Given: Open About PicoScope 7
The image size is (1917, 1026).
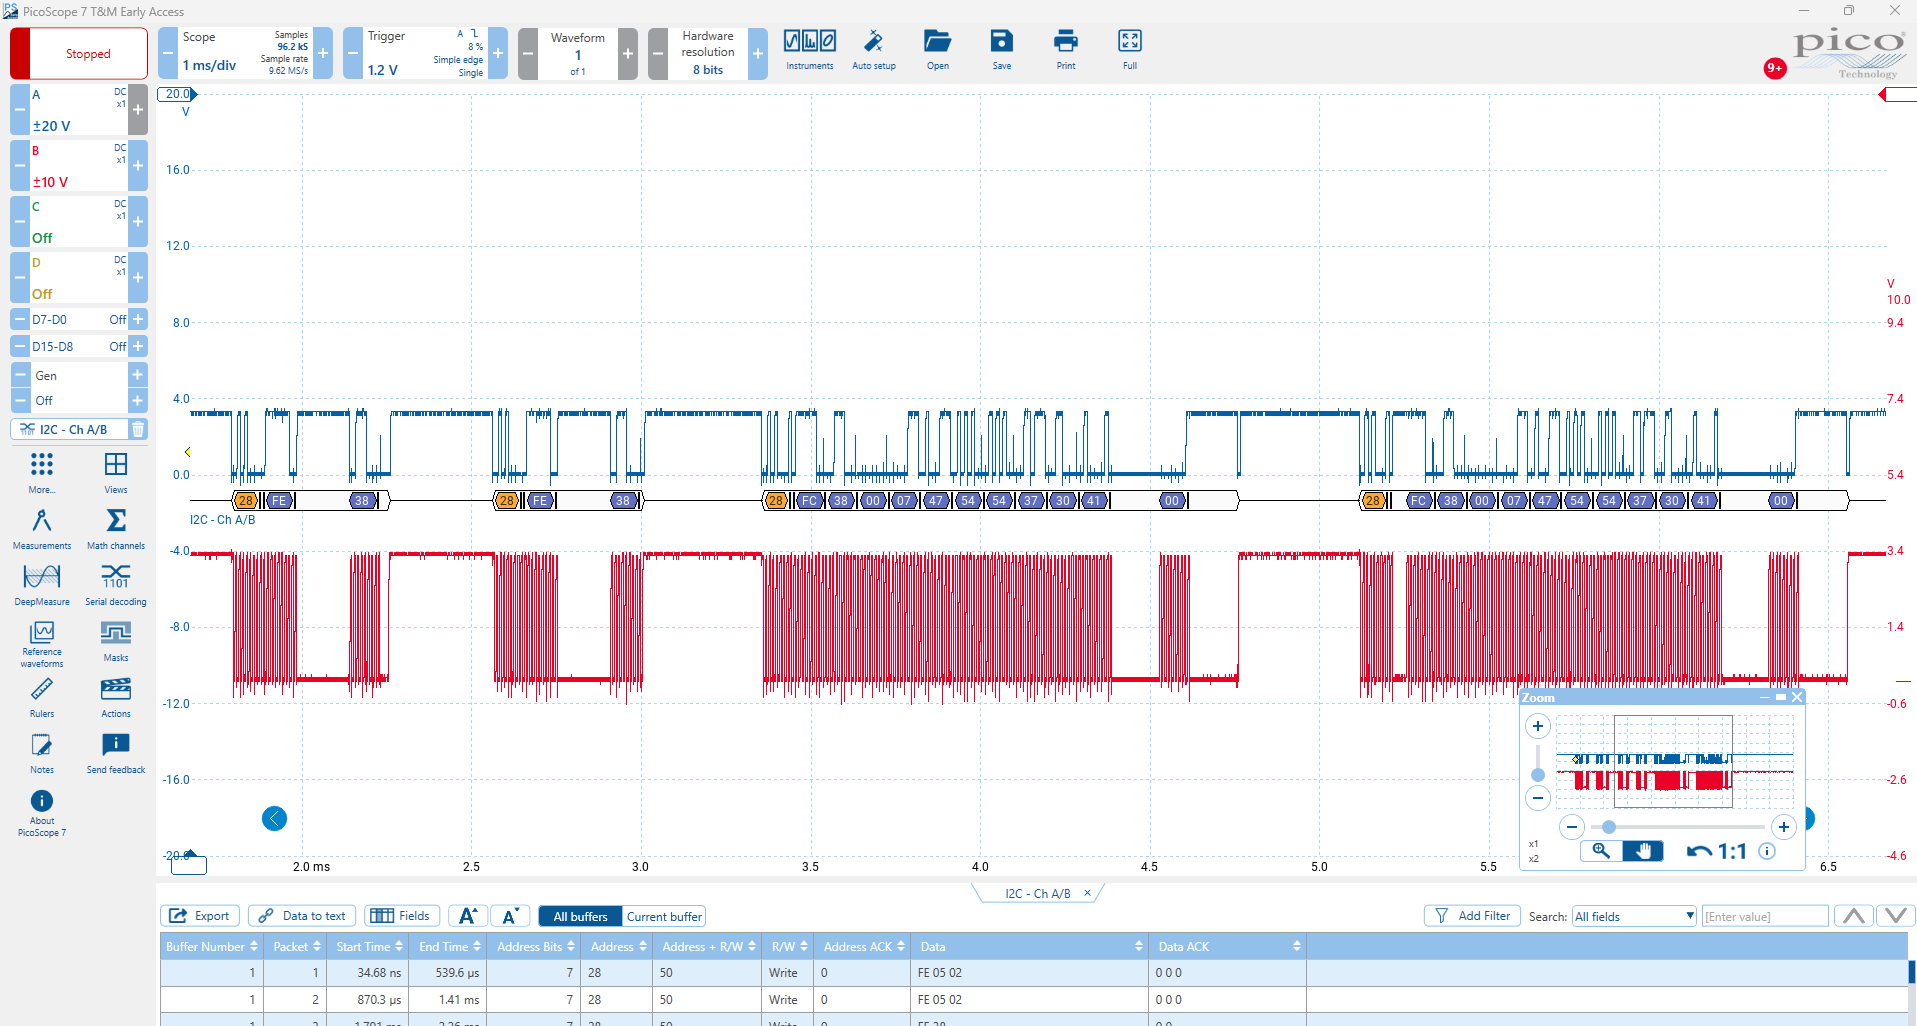Looking at the screenshot, I should tap(42, 812).
